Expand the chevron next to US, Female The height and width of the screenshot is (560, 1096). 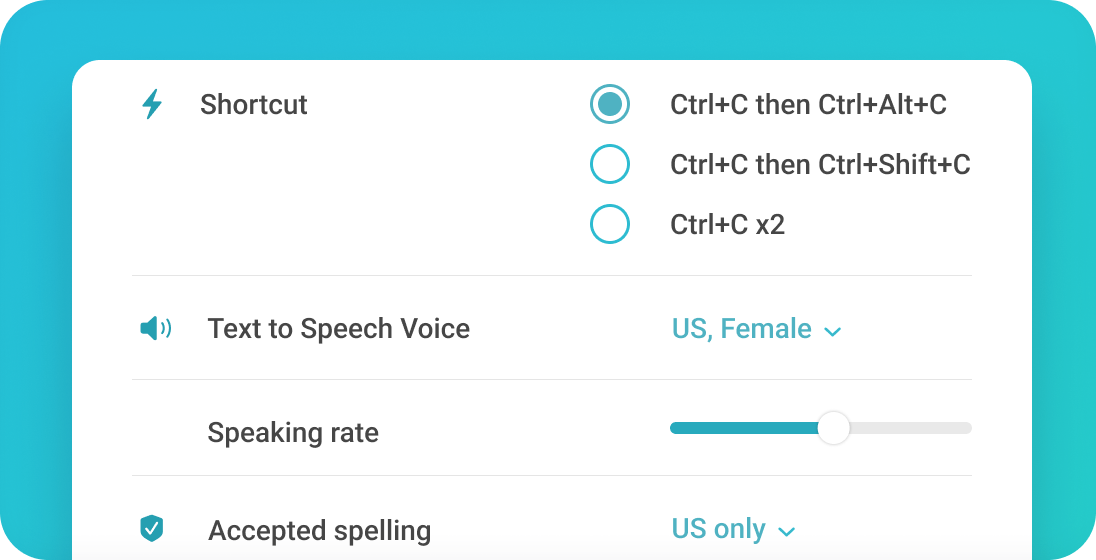pyautogui.click(x=833, y=331)
